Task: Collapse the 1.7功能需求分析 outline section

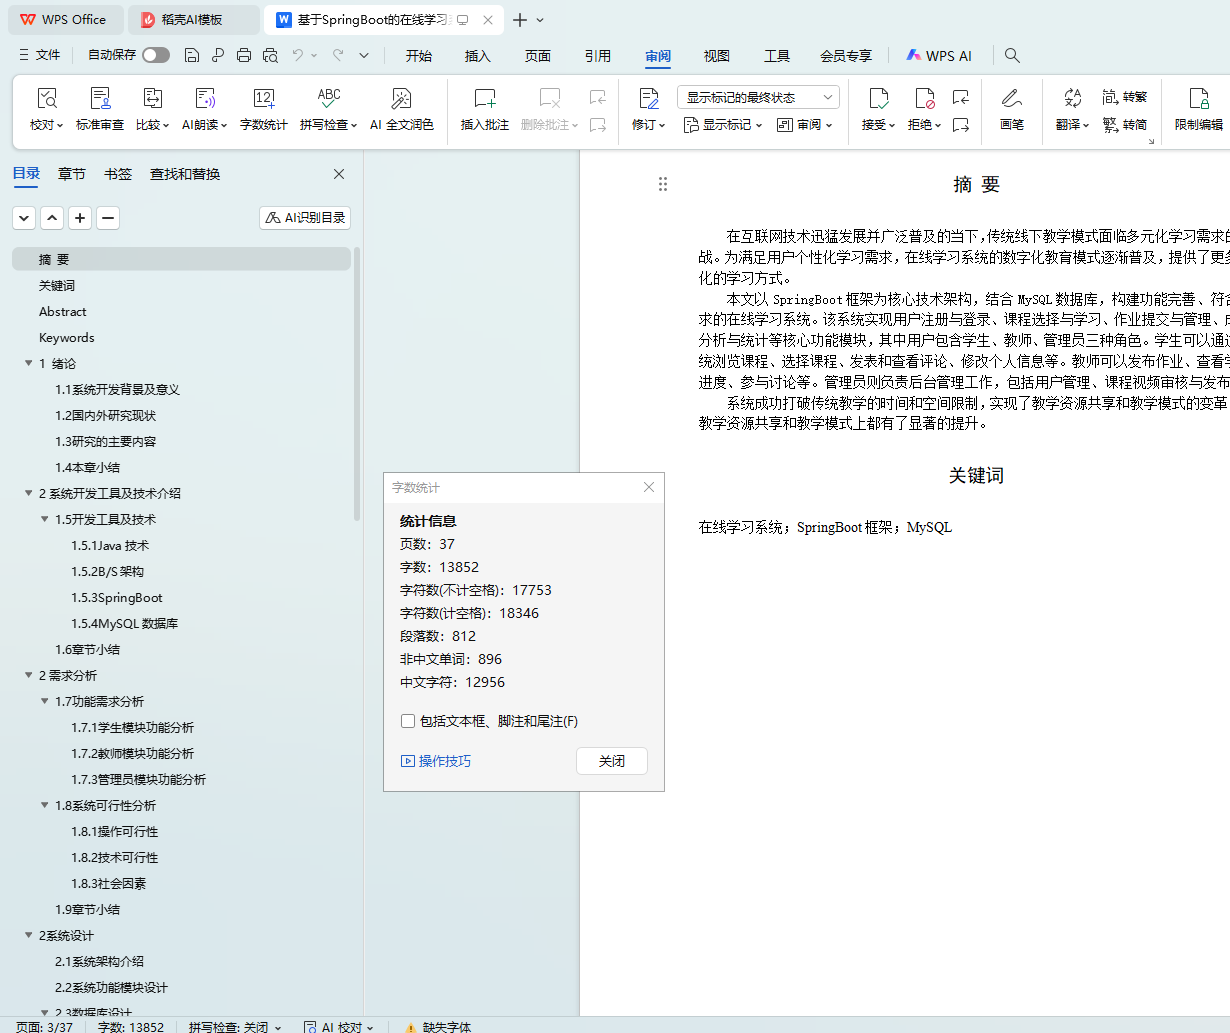Action: [x=45, y=701]
